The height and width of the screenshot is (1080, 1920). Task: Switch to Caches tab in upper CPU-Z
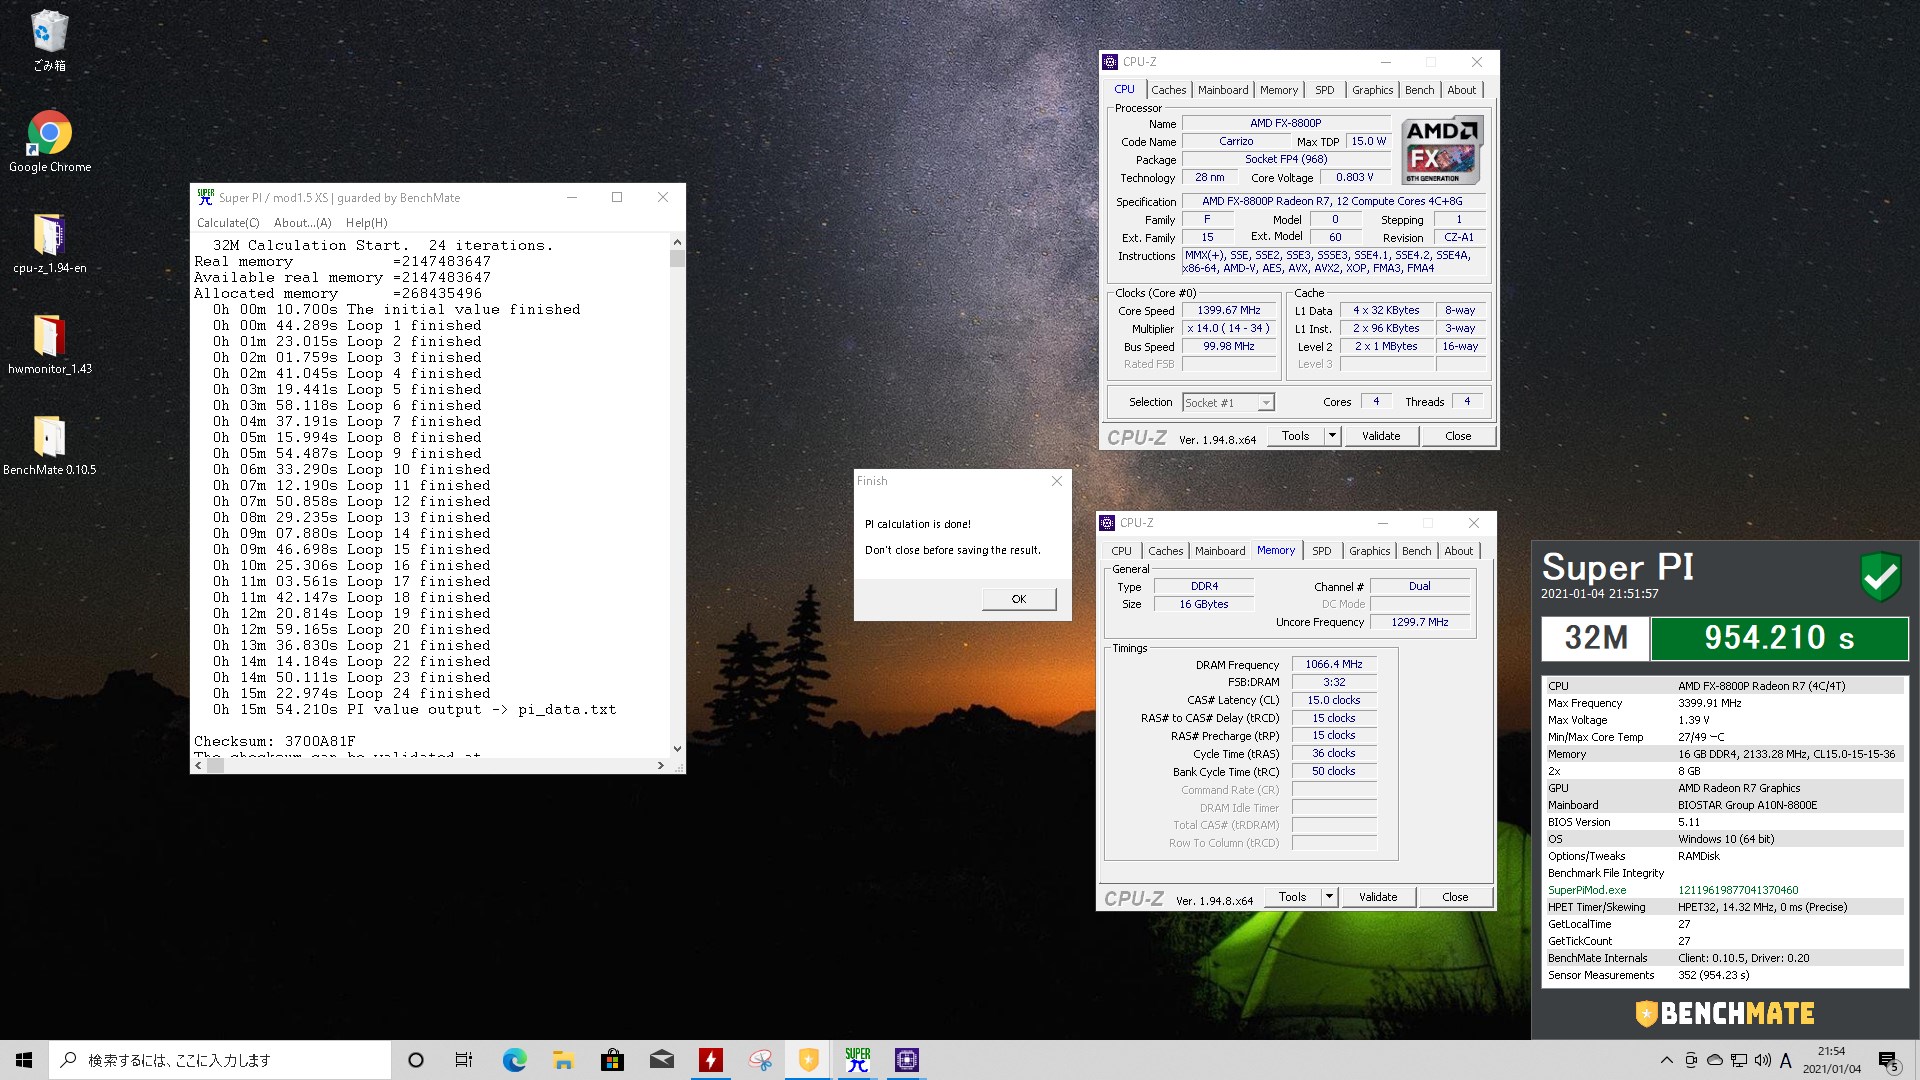pos(1168,90)
